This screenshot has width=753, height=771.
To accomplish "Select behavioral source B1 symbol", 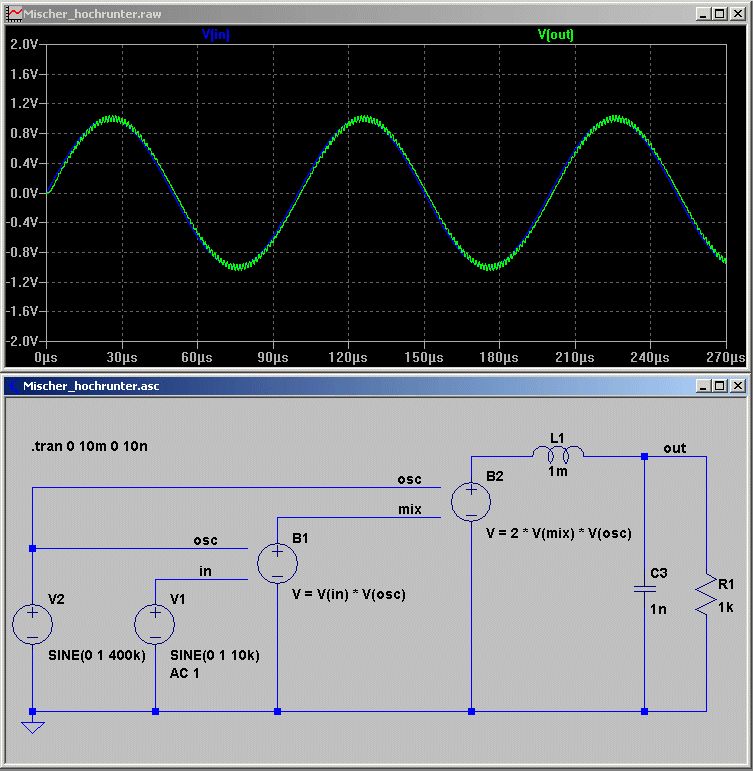I will [x=277, y=563].
